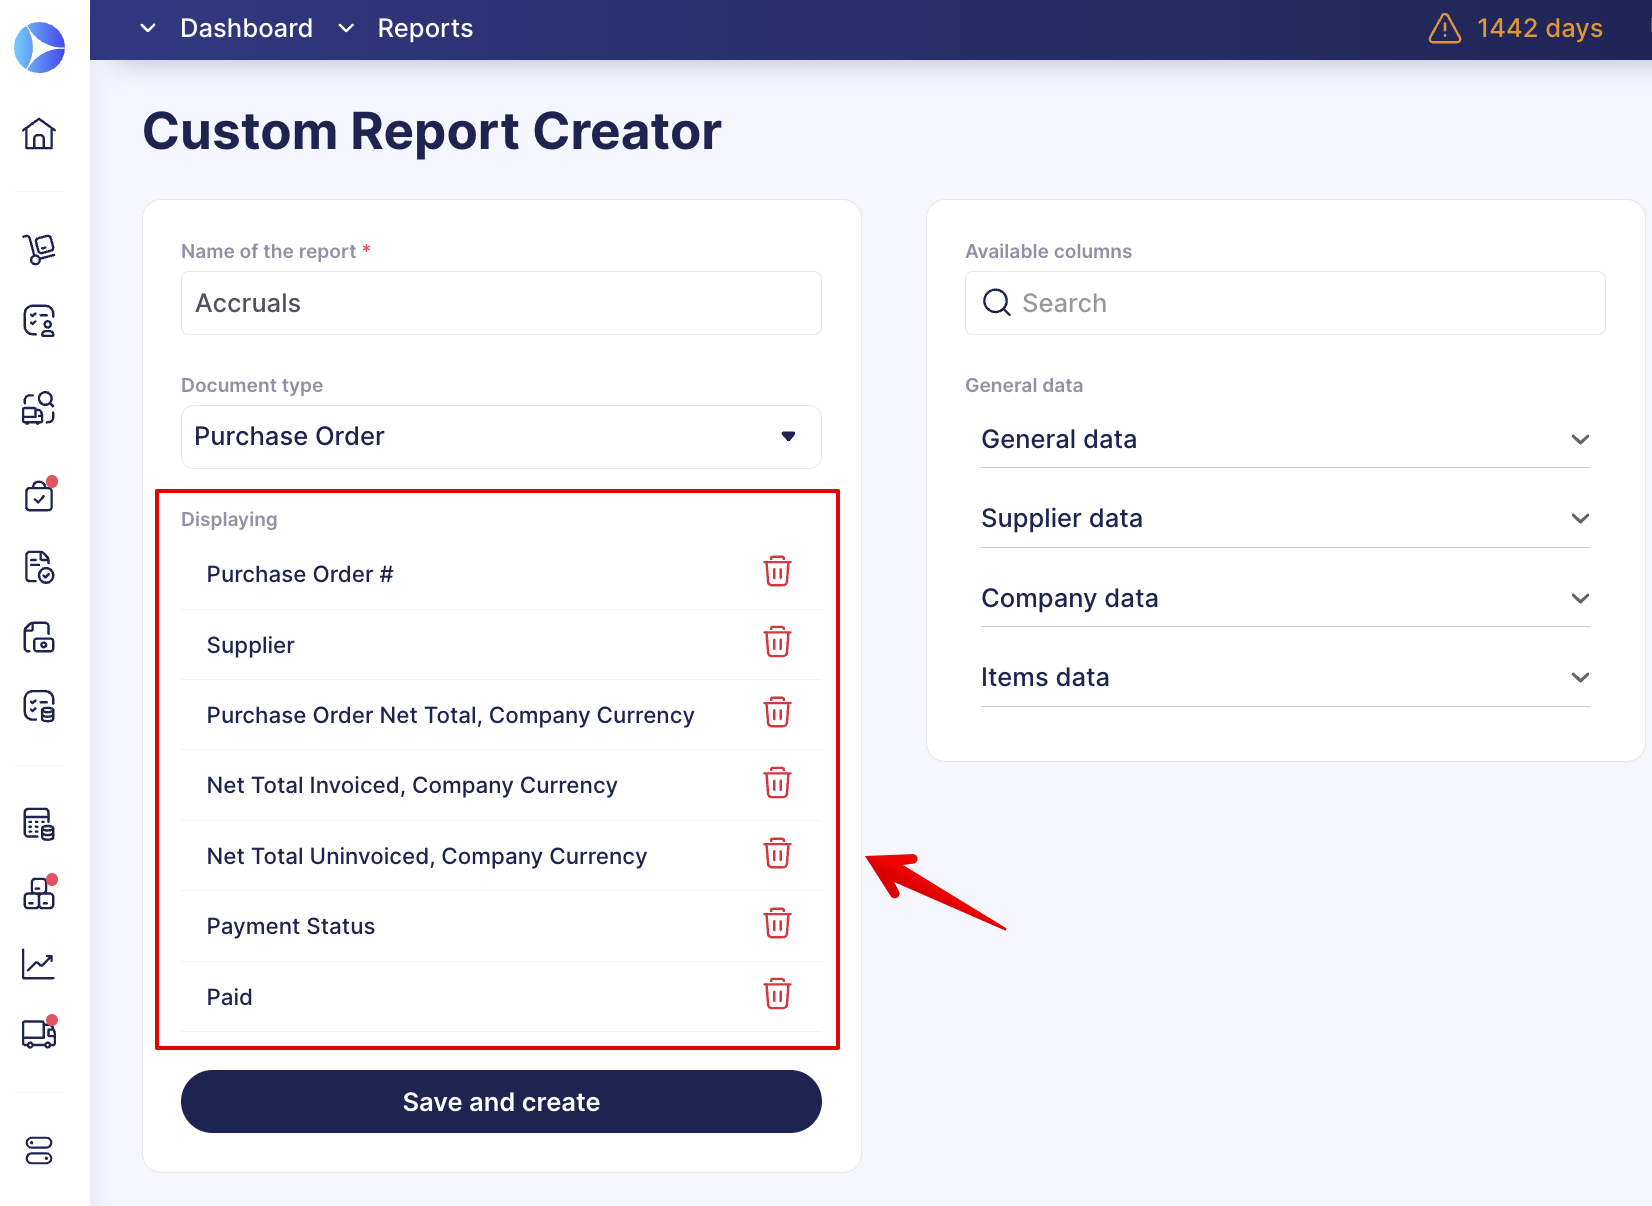Image resolution: width=1652 pixels, height=1206 pixels.
Task: Open the settings toggles sidebar icon
Action: (39, 1151)
